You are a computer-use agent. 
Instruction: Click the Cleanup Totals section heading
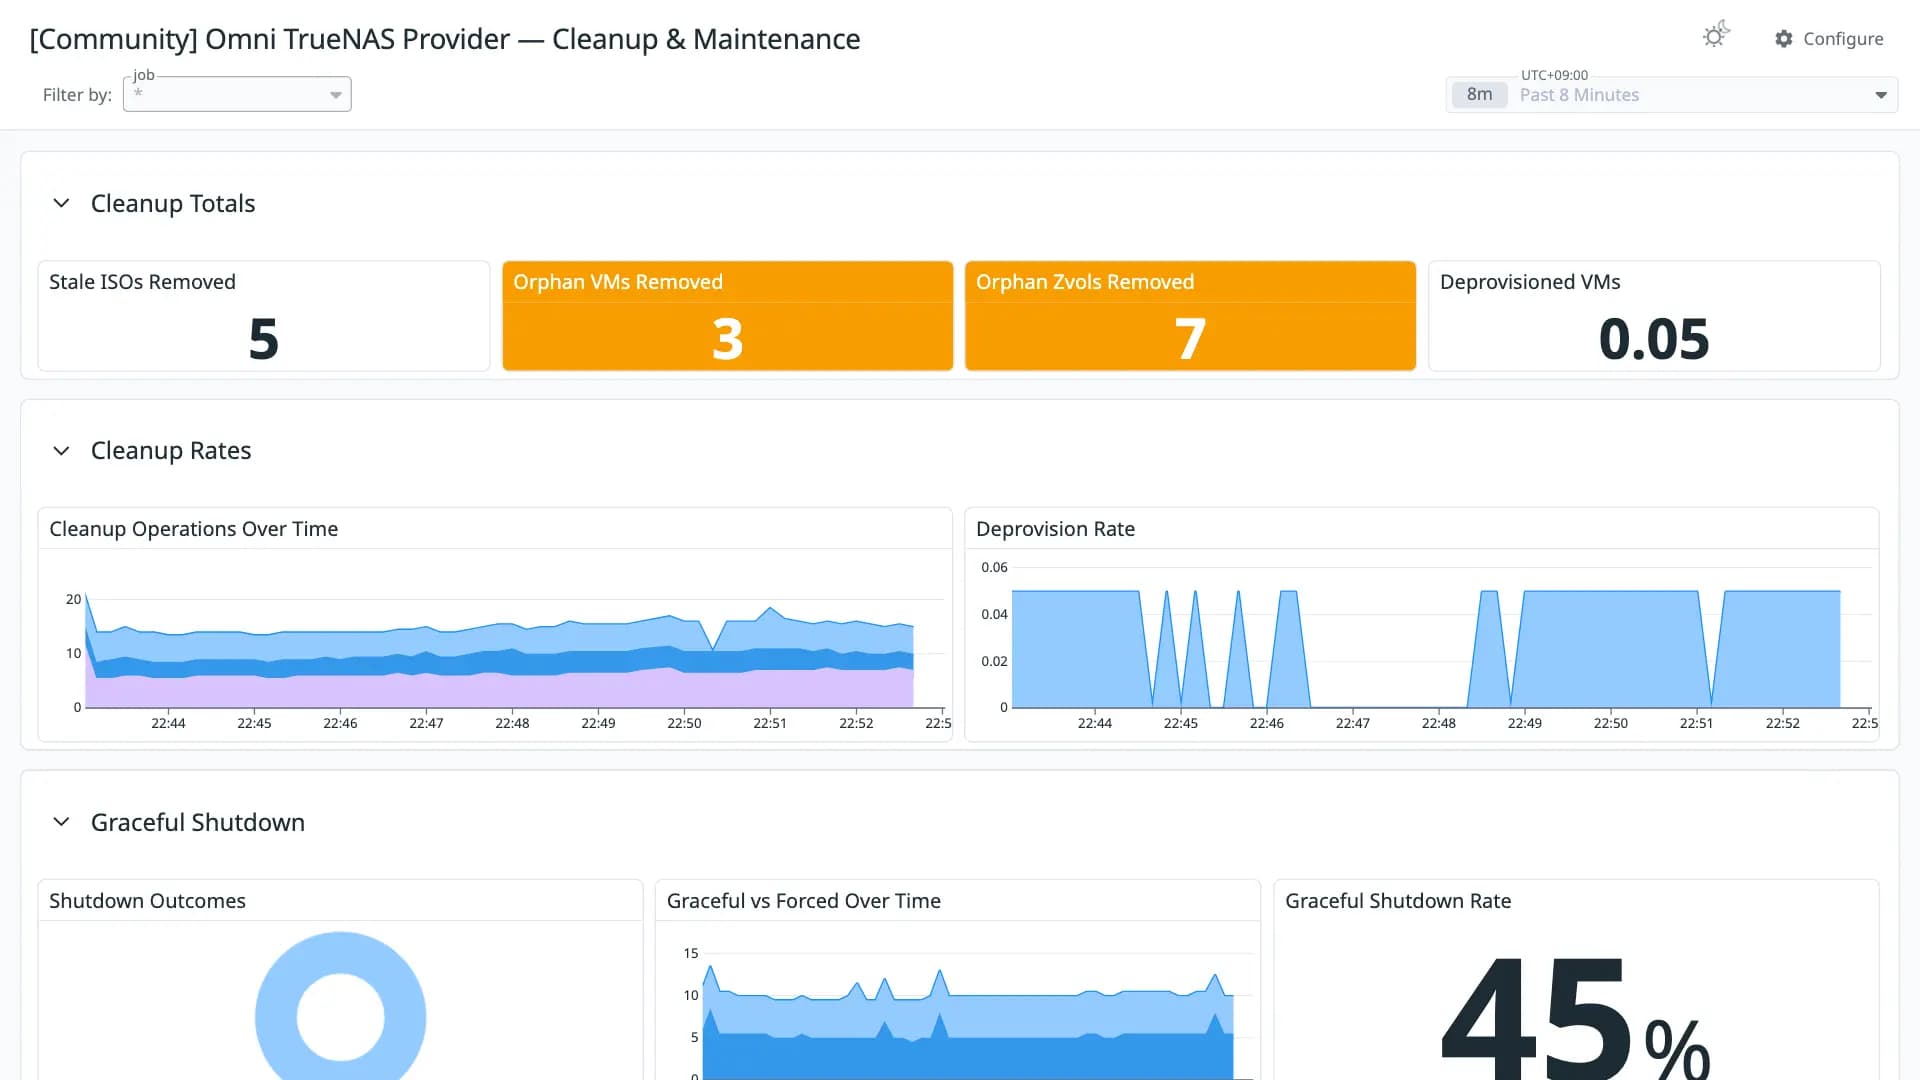tap(173, 203)
